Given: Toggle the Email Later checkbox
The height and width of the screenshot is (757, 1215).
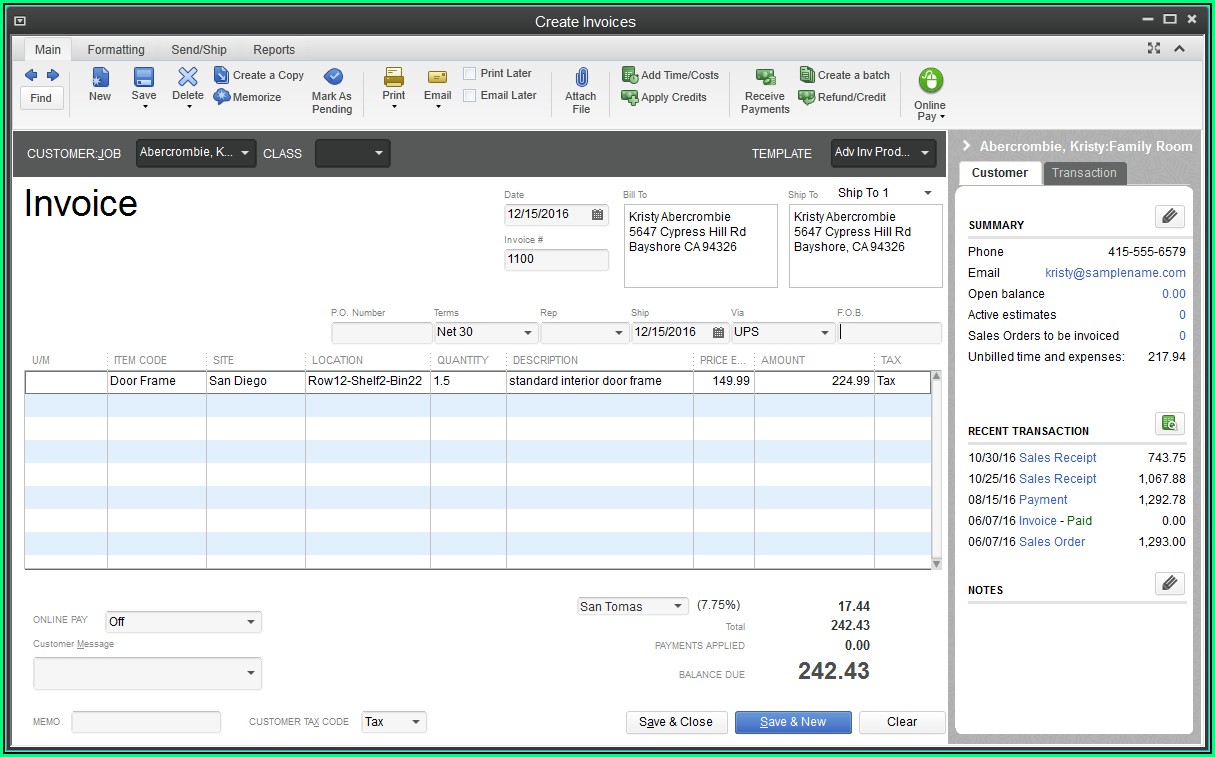Looking at the screenshot, I should [470, 96].
